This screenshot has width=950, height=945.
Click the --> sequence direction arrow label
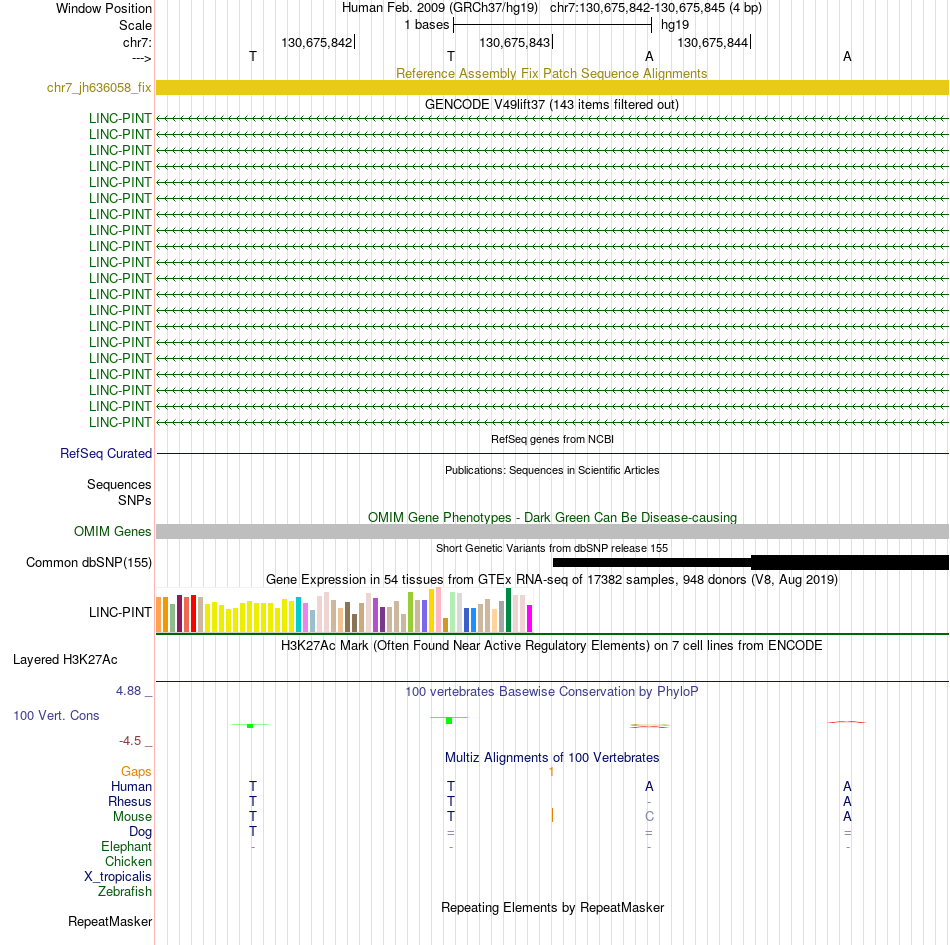[x=142, y=59]
